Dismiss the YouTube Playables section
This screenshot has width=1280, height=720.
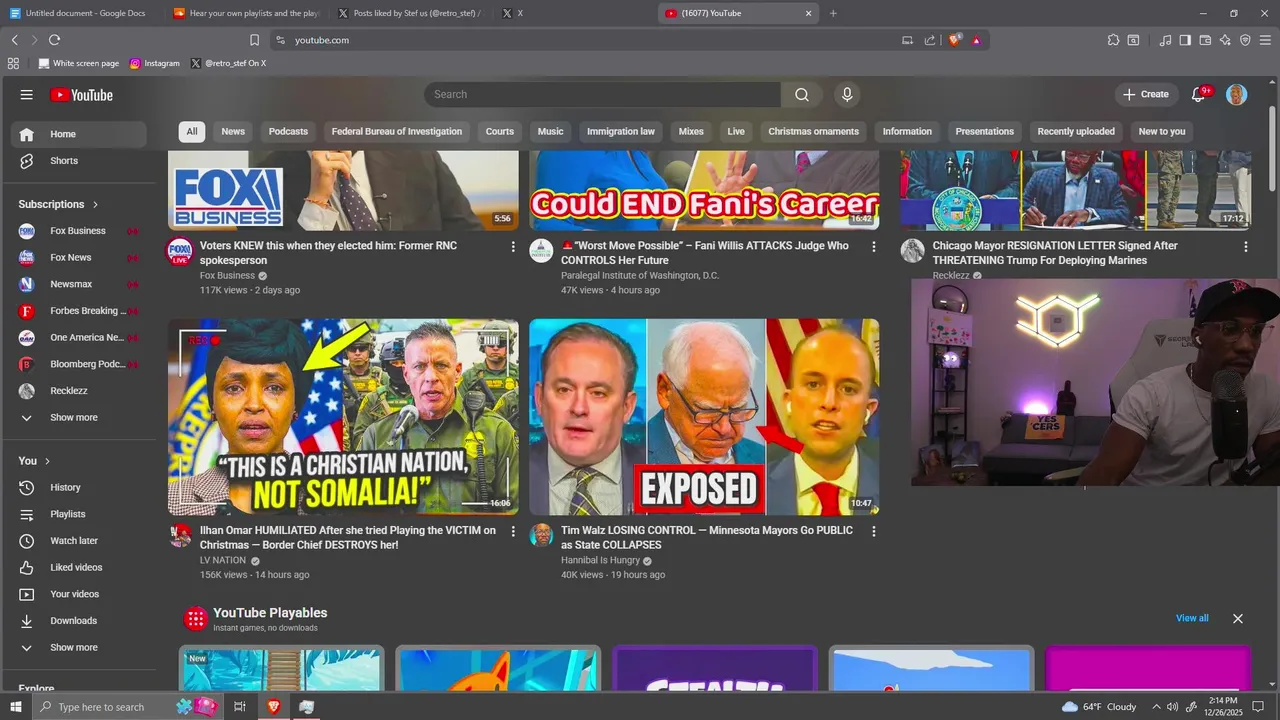tap(1237, 619)
